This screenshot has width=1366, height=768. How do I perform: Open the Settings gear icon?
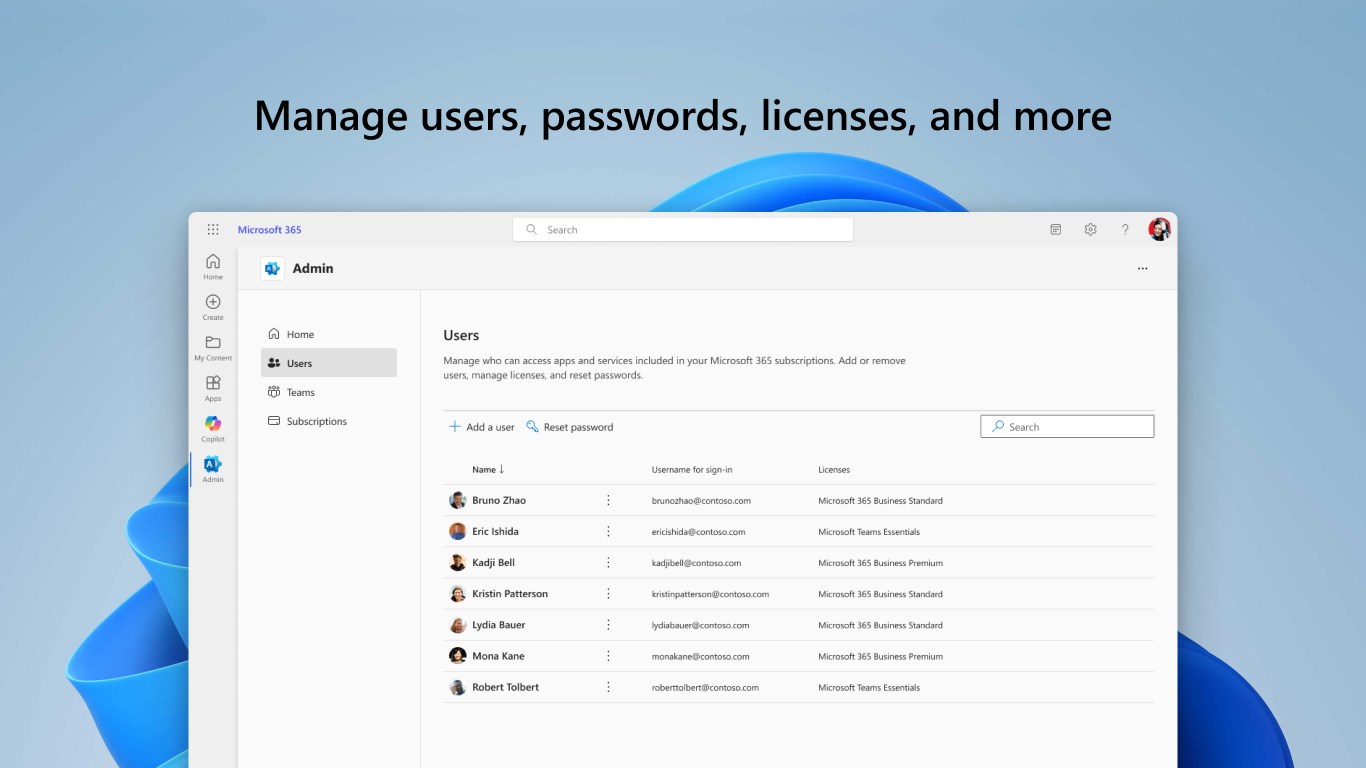coord(1090,230)
